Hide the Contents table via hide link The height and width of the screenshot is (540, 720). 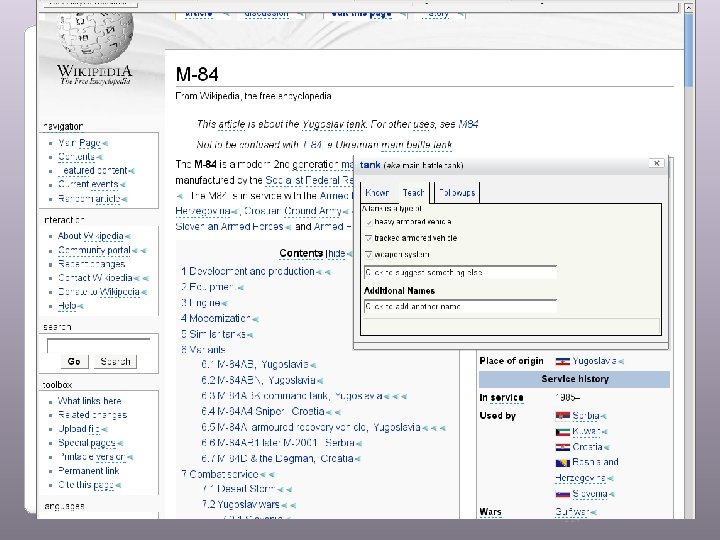[x=336, y=254]
